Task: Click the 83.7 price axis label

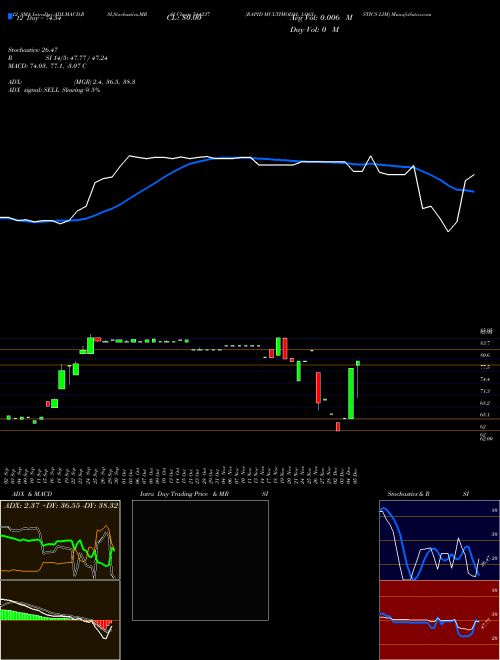Action: (485, 343)
